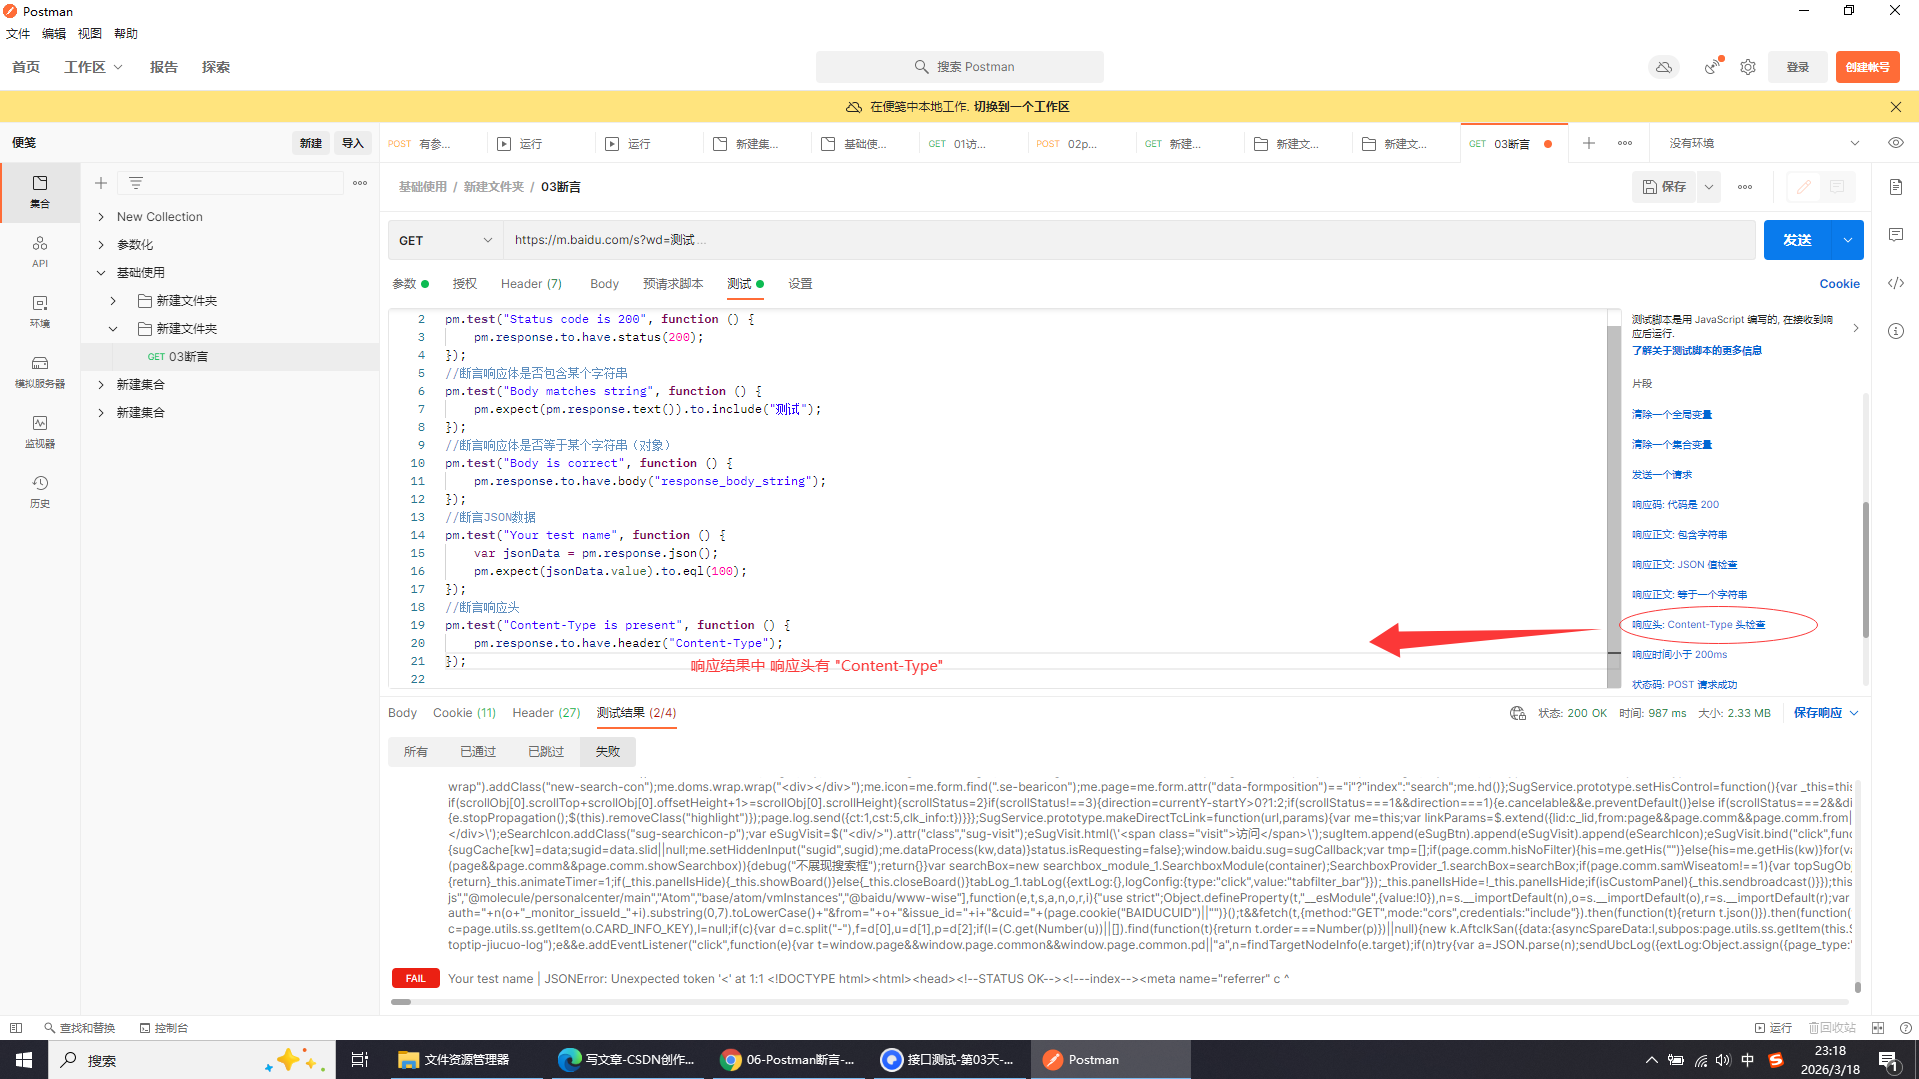Open code snippet icon in the right sidebar
This screenshot has height=1079, width=1919.
(x=1896, y=283)
